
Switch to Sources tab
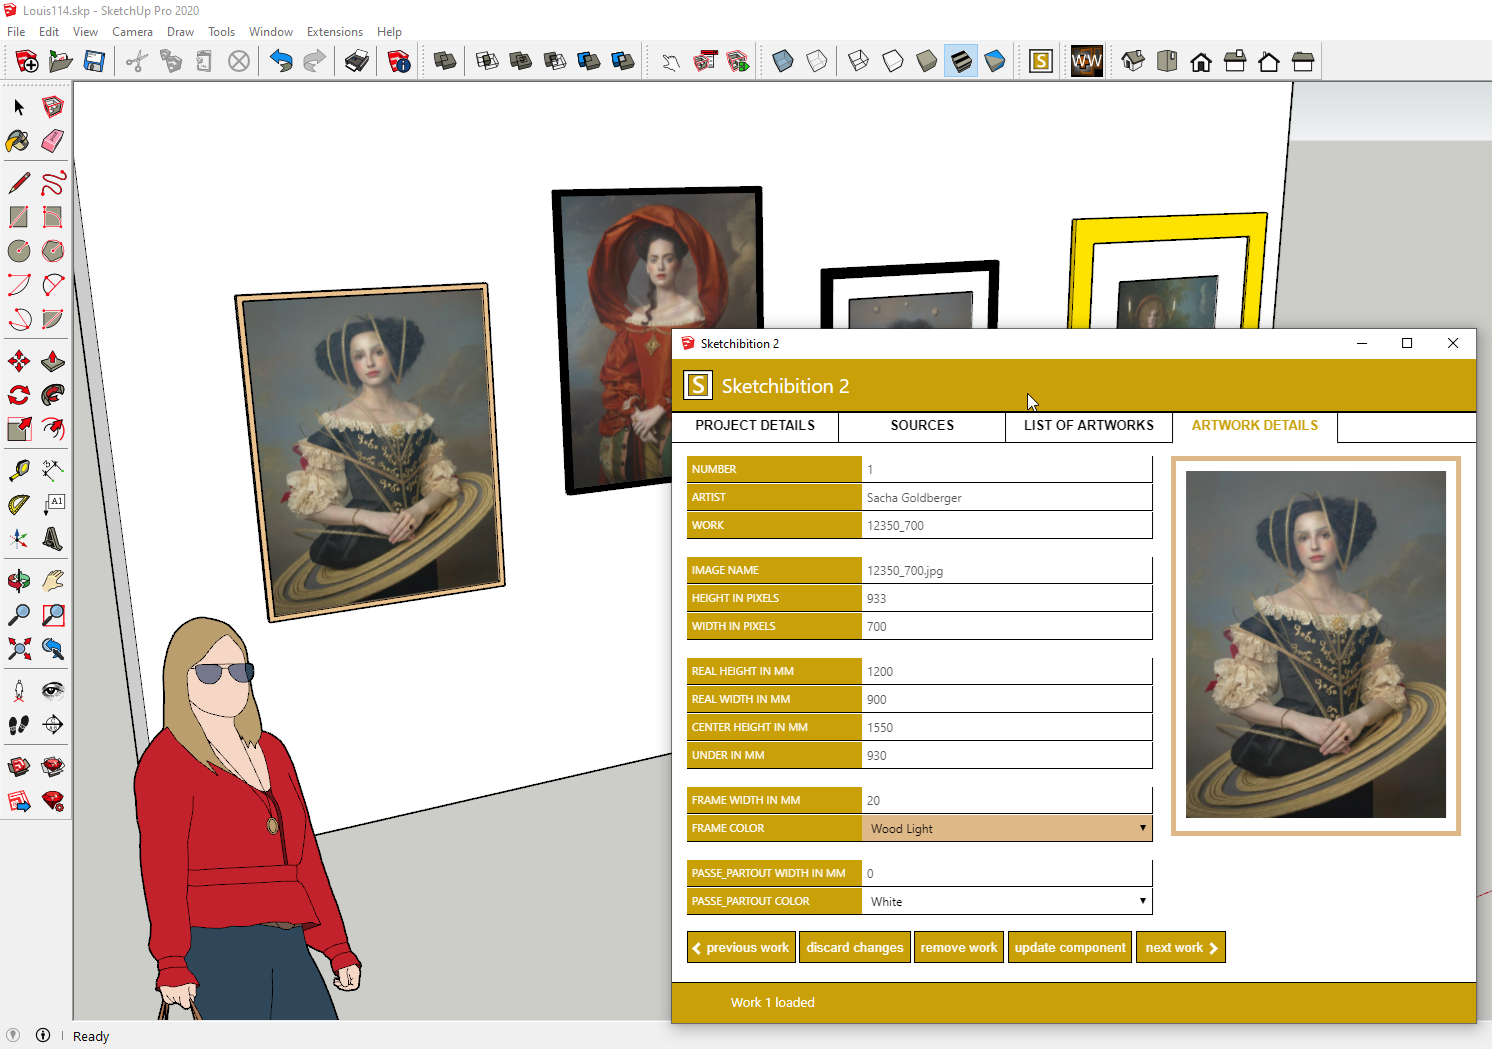922,426
